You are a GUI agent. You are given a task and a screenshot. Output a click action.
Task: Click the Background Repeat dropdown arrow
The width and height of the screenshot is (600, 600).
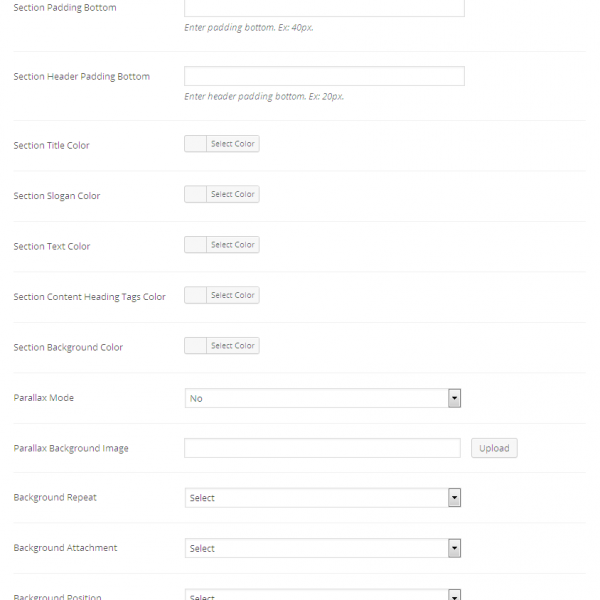[x=454, y=498]
